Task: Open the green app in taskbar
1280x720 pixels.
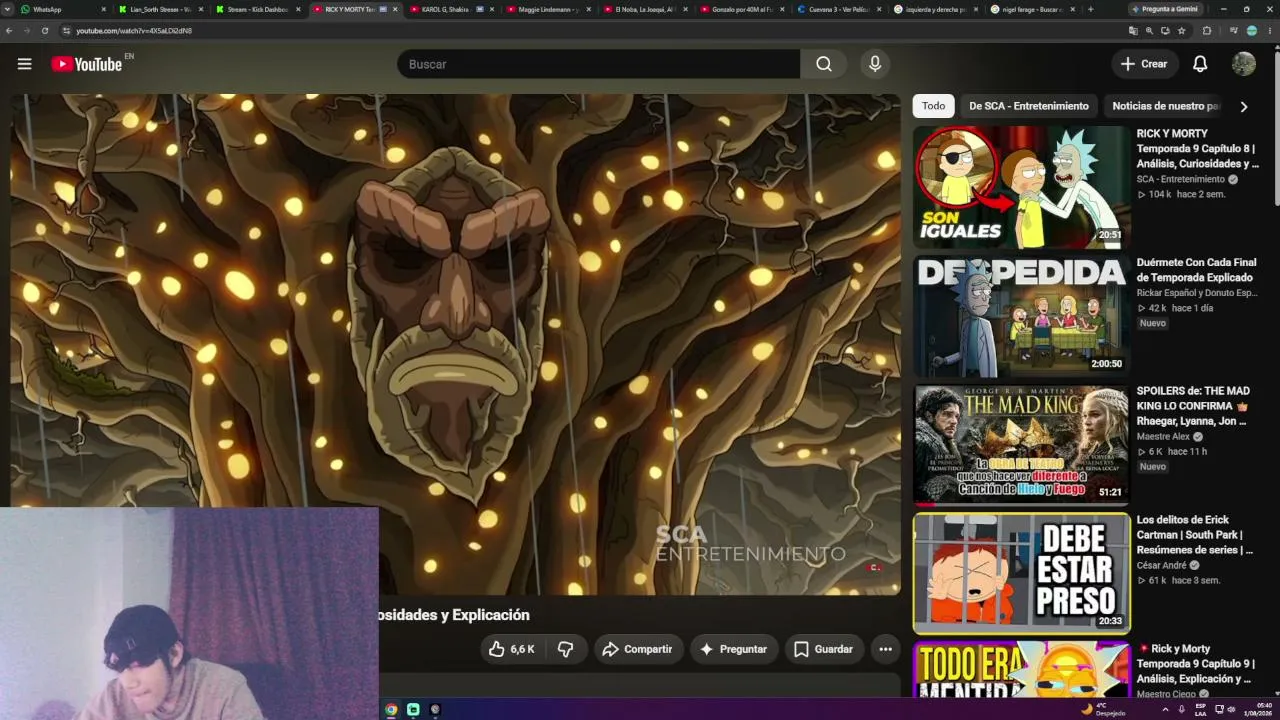Action: pyautogui.click(x=413, y=709)
